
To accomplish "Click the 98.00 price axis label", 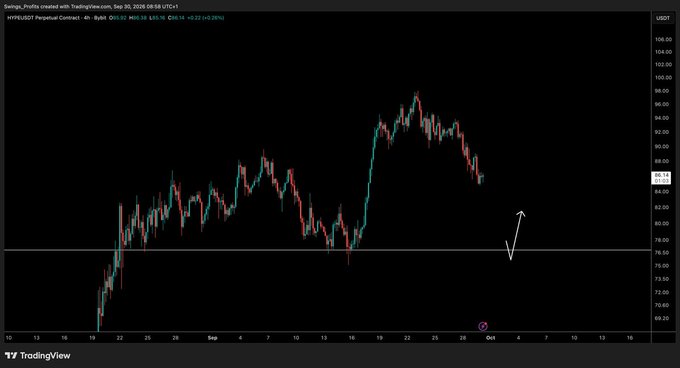I will tap(662, 91).
